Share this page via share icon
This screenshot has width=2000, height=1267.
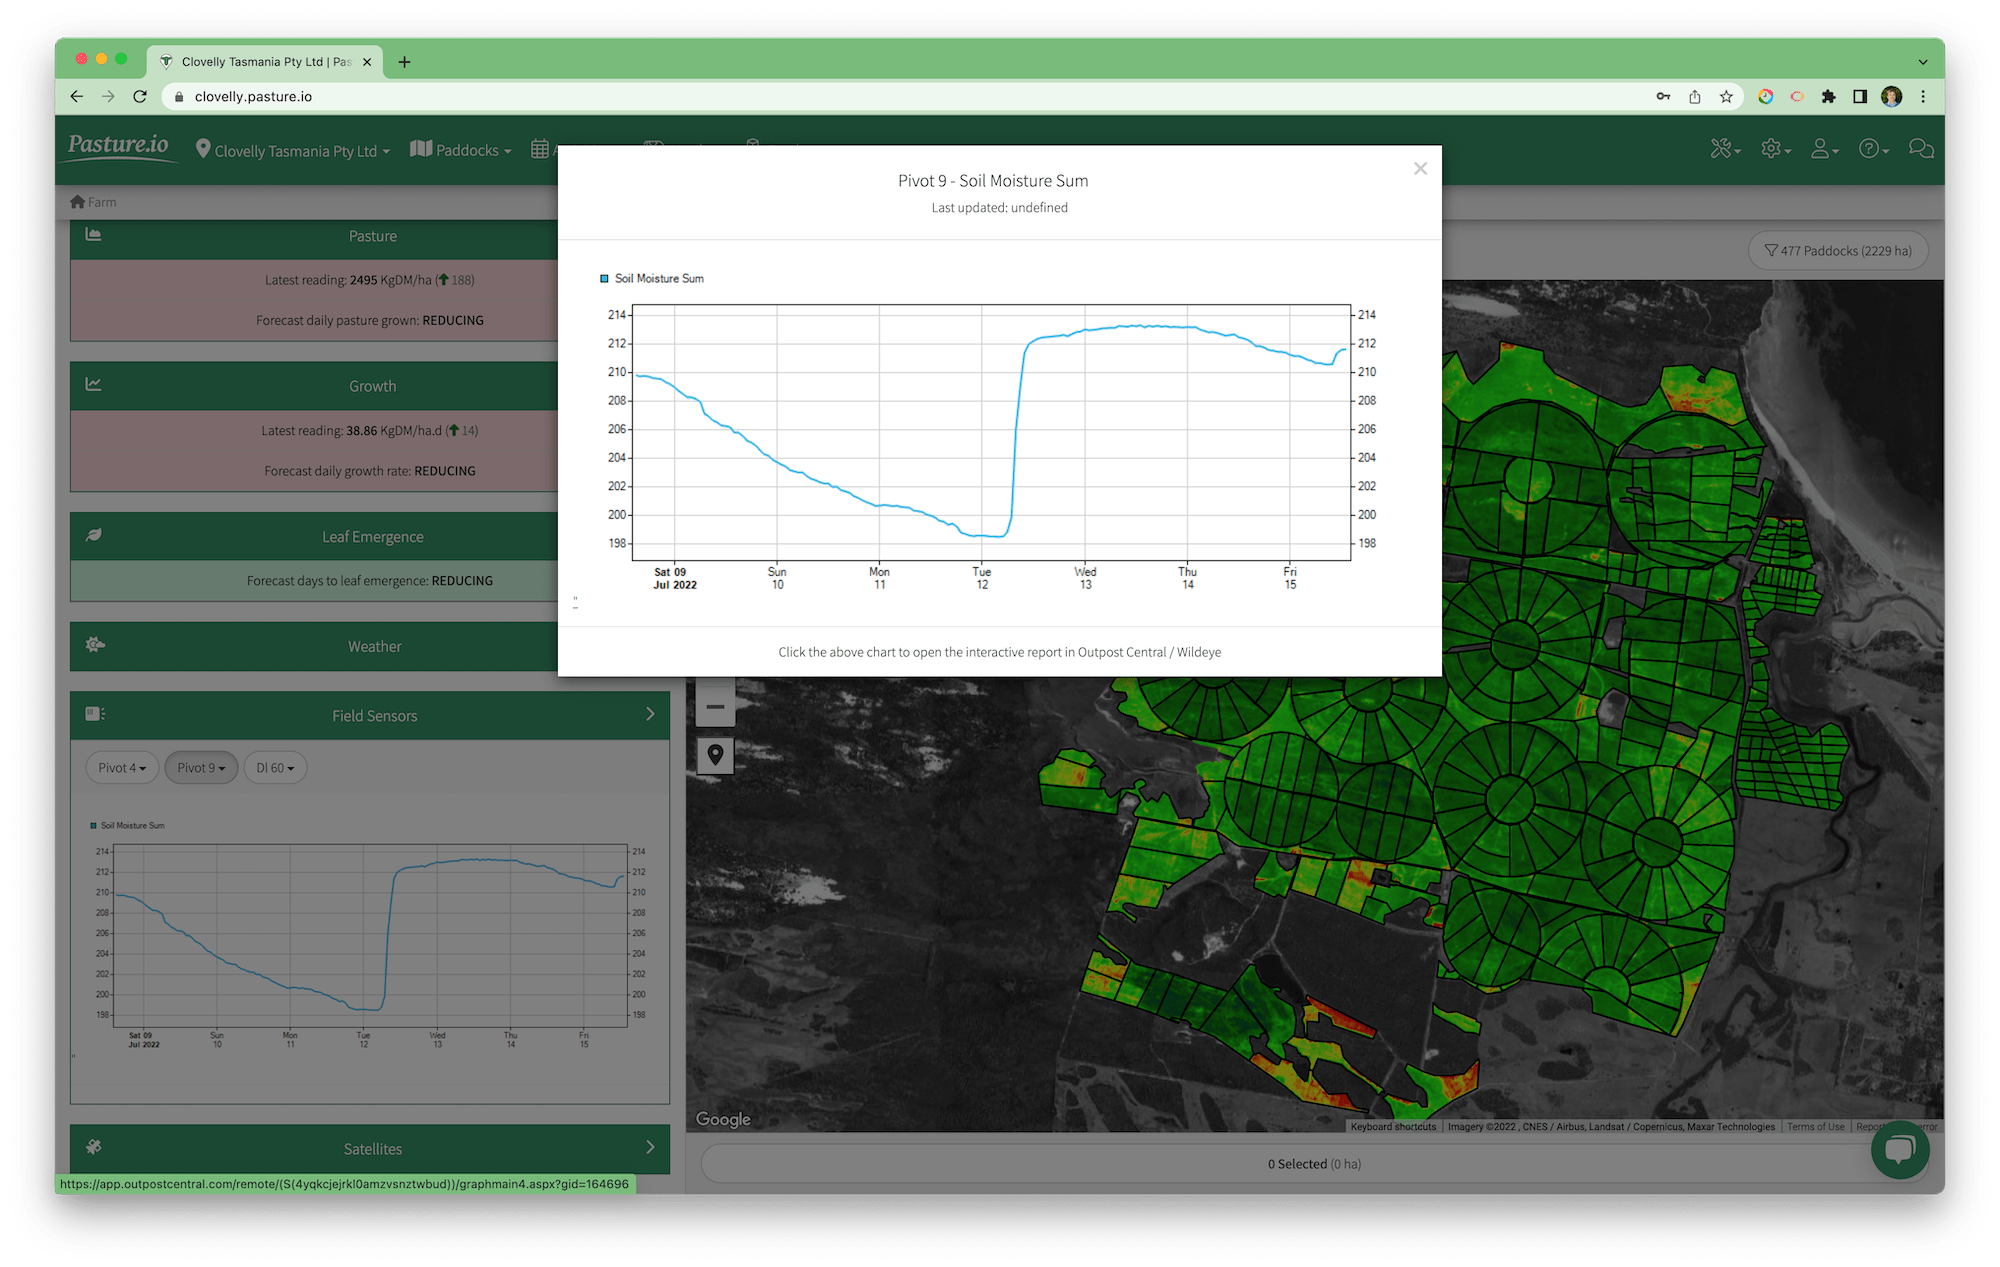click(1694, 96)
